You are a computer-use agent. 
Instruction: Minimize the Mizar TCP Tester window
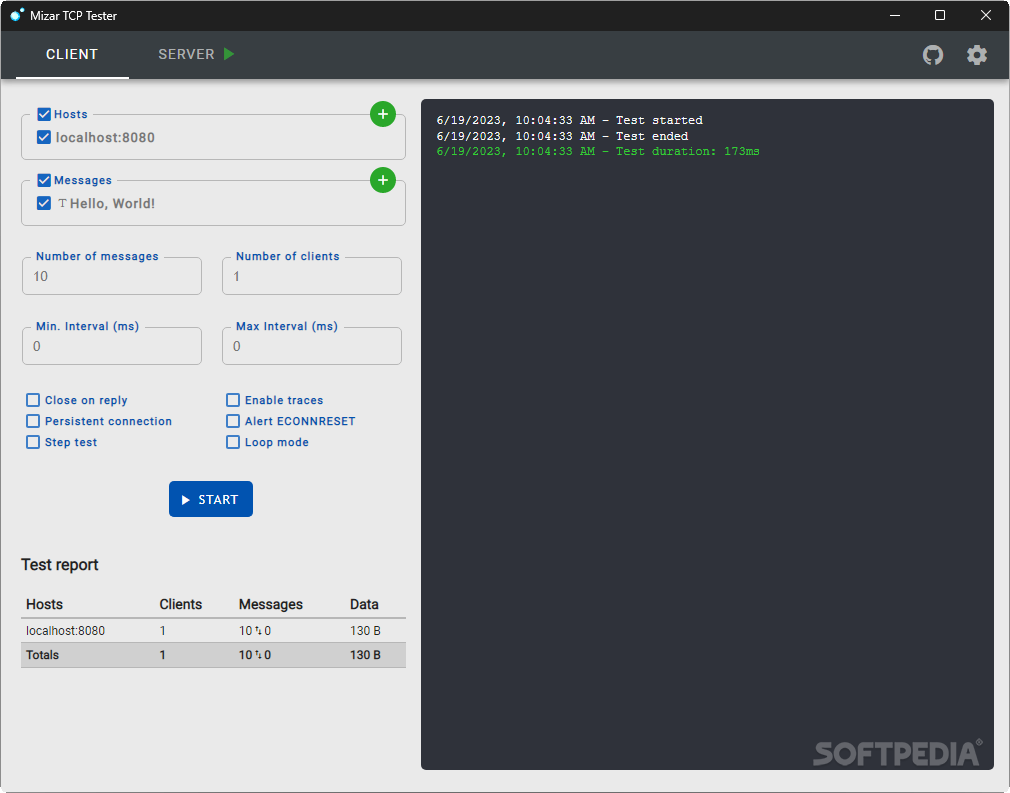pyautogui.click(x=895, y=15)
